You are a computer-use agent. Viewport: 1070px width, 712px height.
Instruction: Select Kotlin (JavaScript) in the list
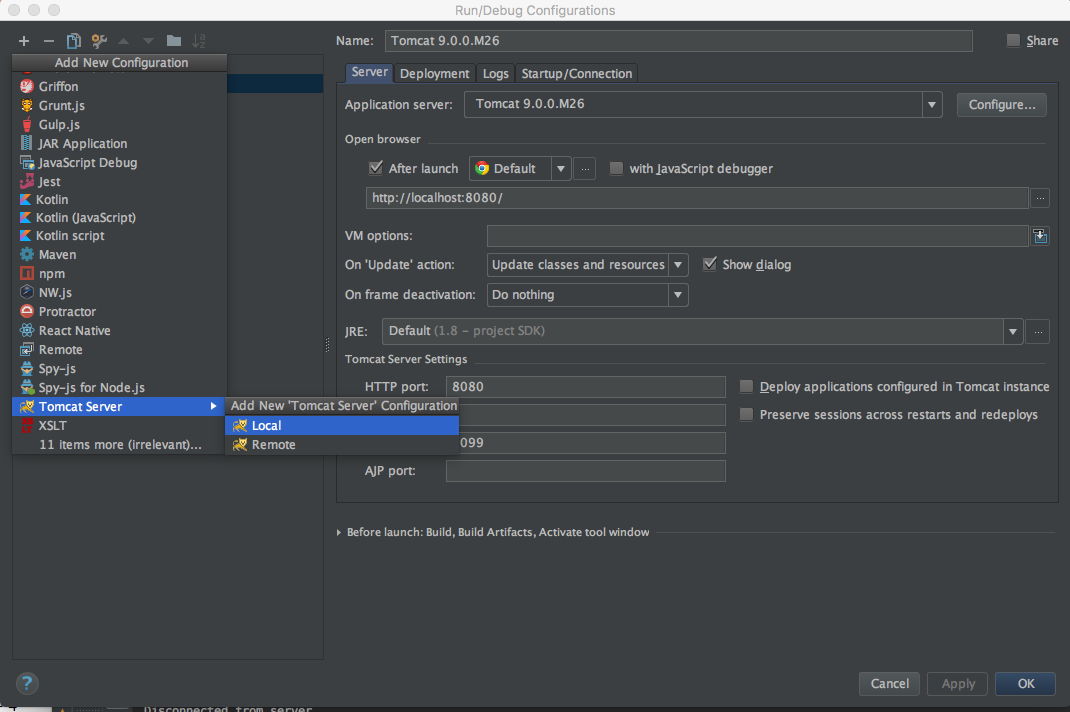[120, 218]
